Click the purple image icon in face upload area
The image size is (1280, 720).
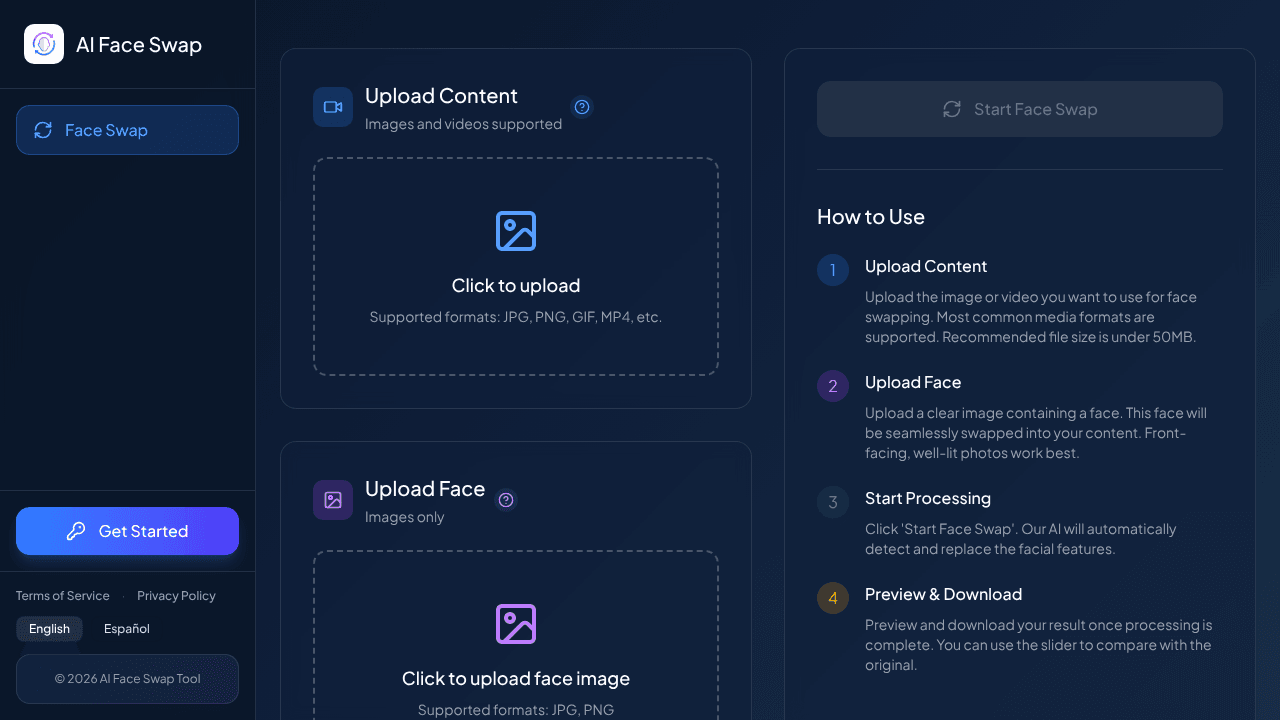point(516,624)
